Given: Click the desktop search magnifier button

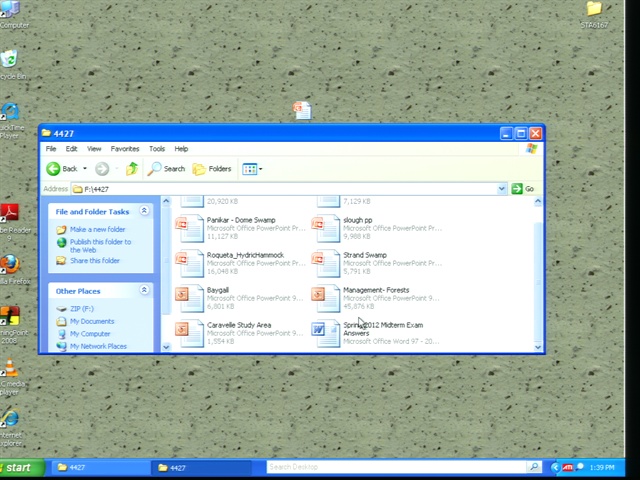Looking at the screenshot, I should 533,467.
